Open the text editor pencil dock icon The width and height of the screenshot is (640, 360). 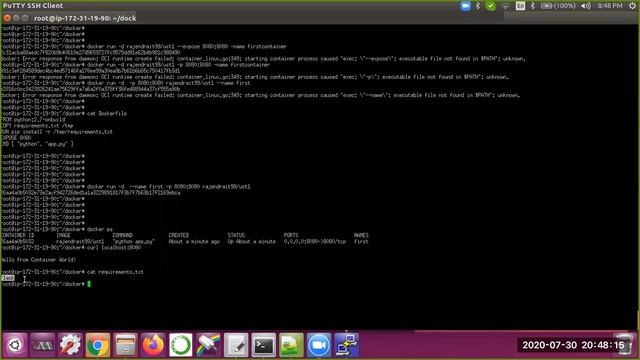pos(236,345)
